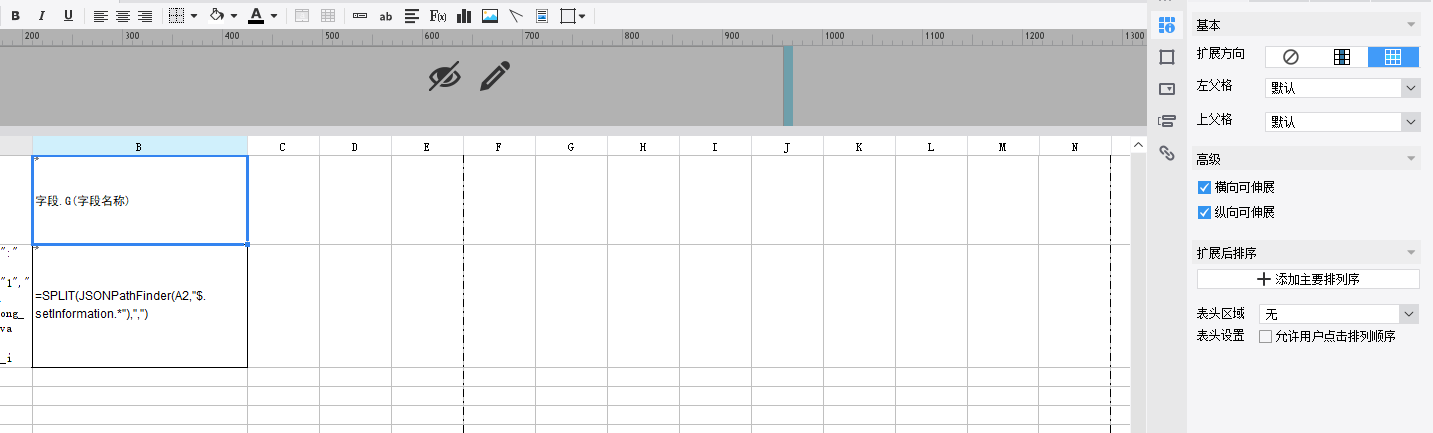This screenshot has height=433, width=1433.
Task: Open floating element dropdown arrow
Action: (x=583, y=16)
